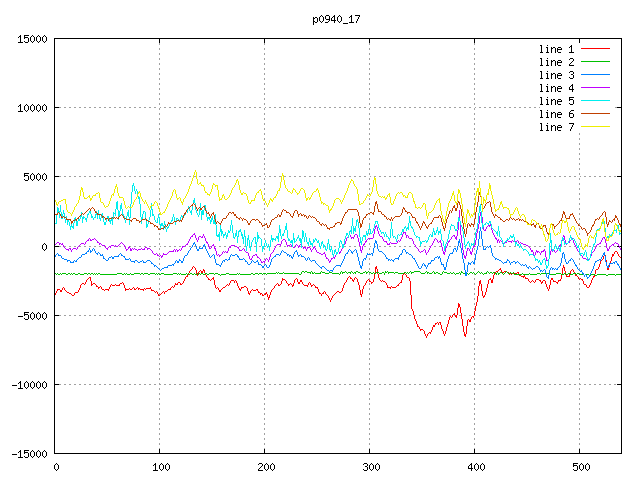Select the 'line 2' legend label

(556, 62)
